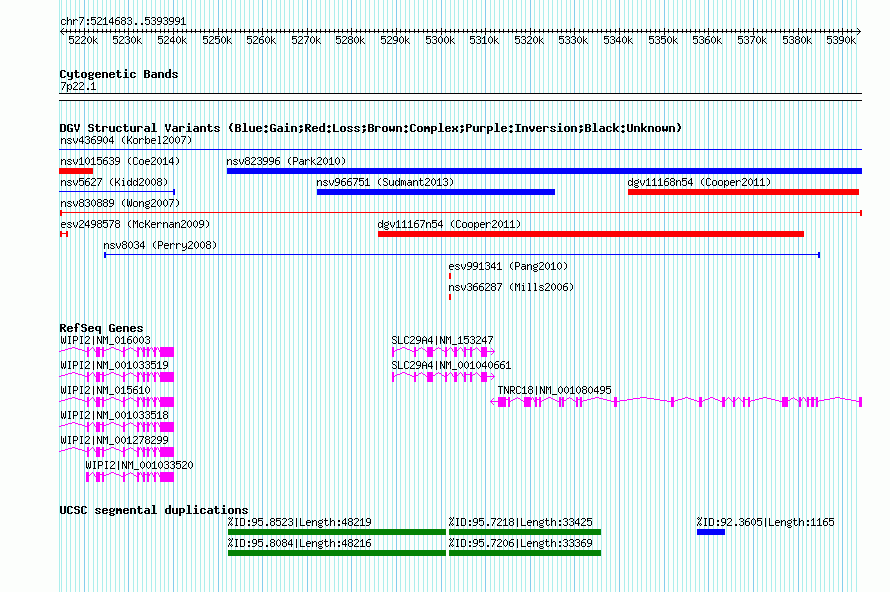Viewport: 890px width, 592px height.
Task: Click the esv2498578 (McKernan2009) label
Action: 135,224
